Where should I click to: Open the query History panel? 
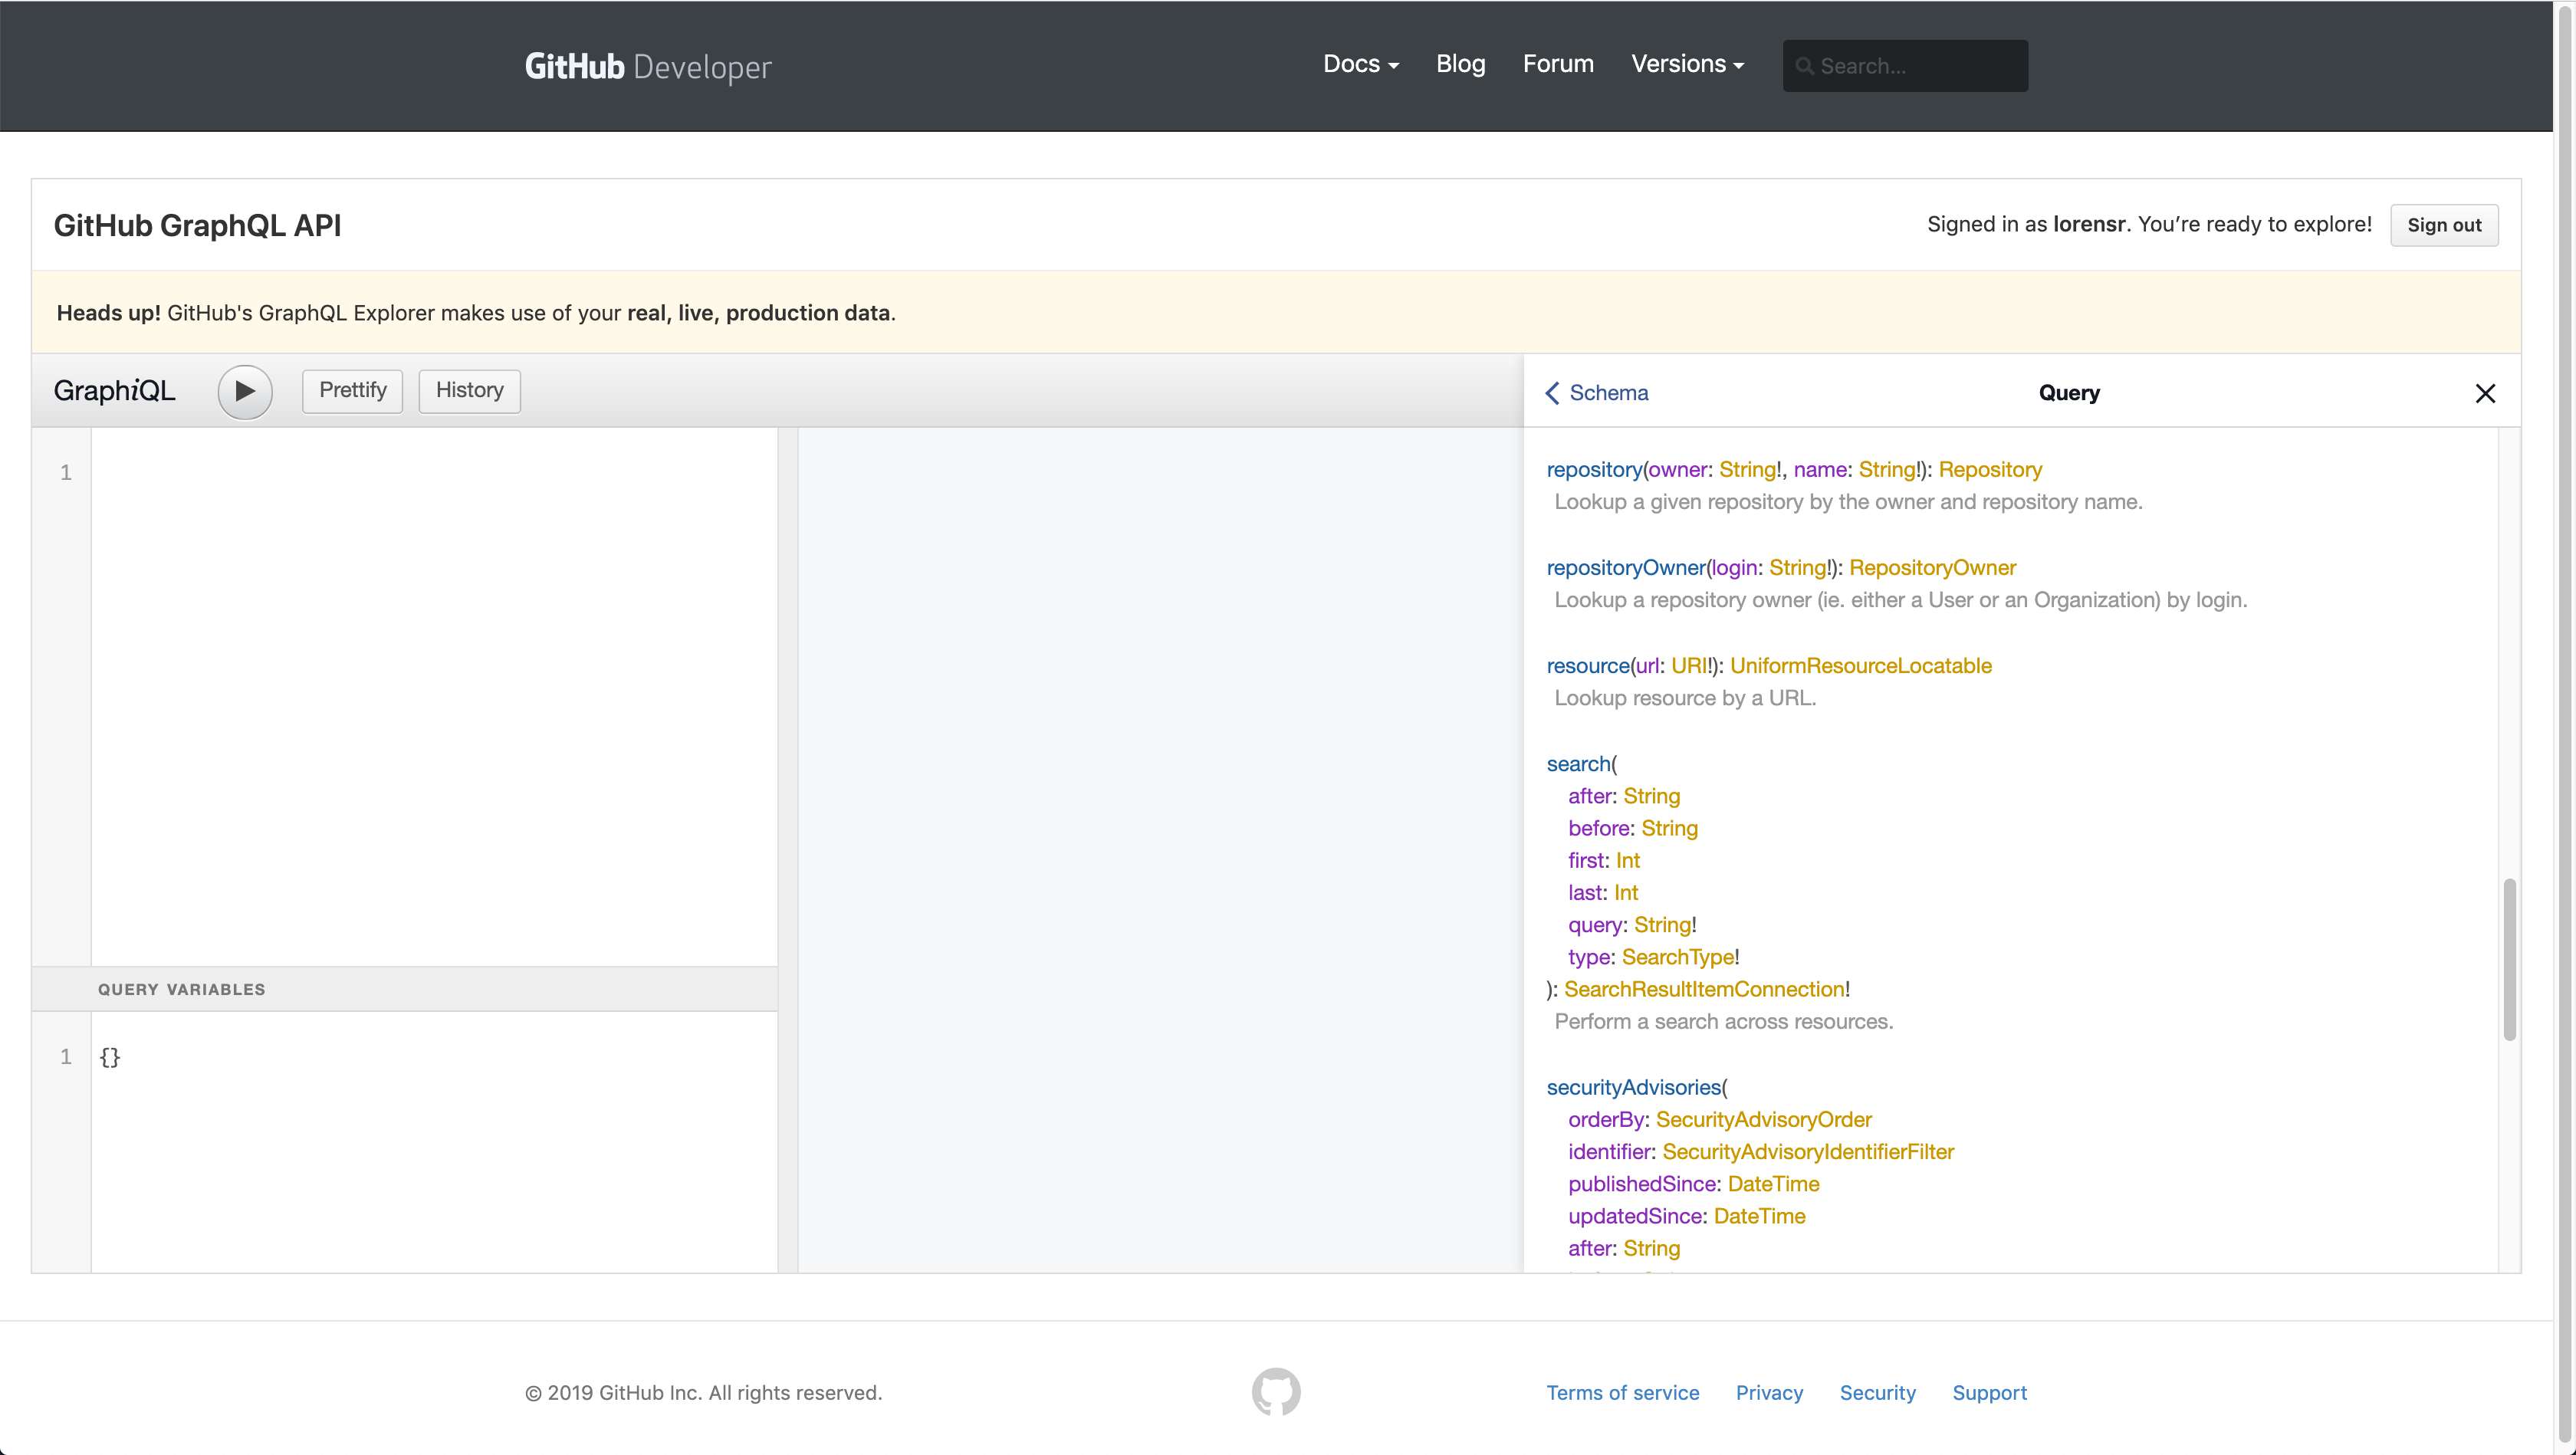coord(469,390)
